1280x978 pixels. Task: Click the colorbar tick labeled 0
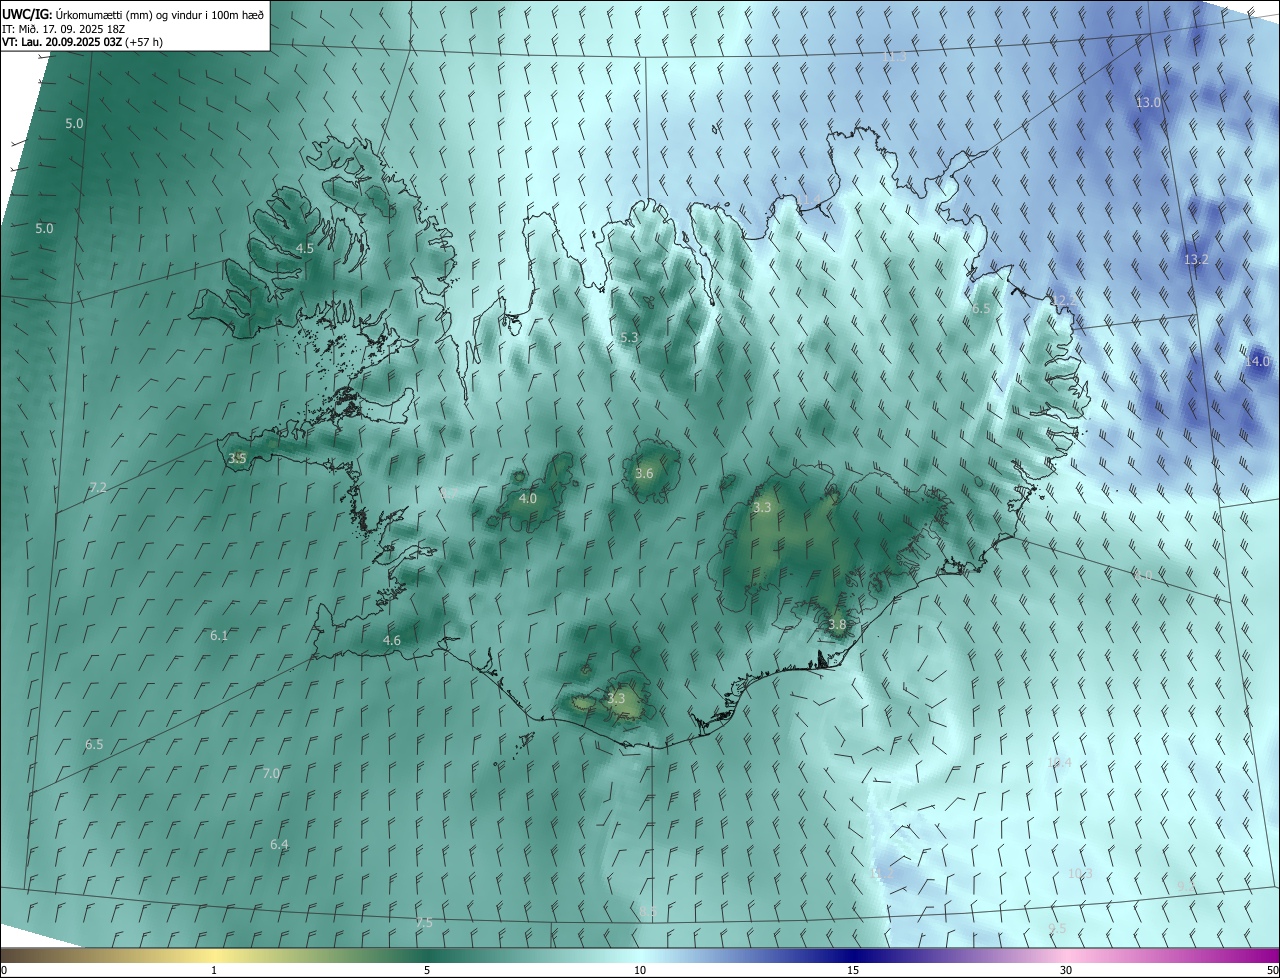[4, 970]
